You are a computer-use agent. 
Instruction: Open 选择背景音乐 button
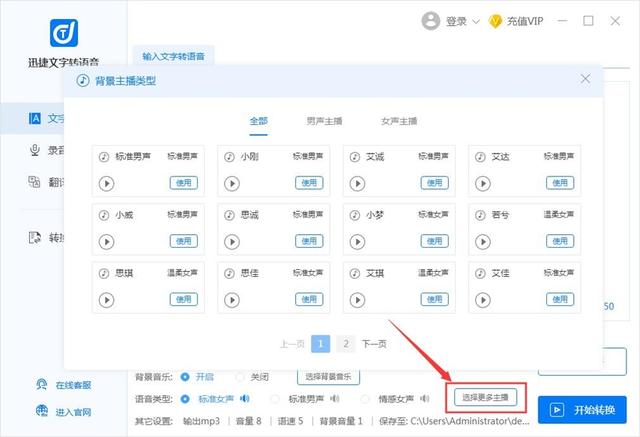(x=328, y=377)
